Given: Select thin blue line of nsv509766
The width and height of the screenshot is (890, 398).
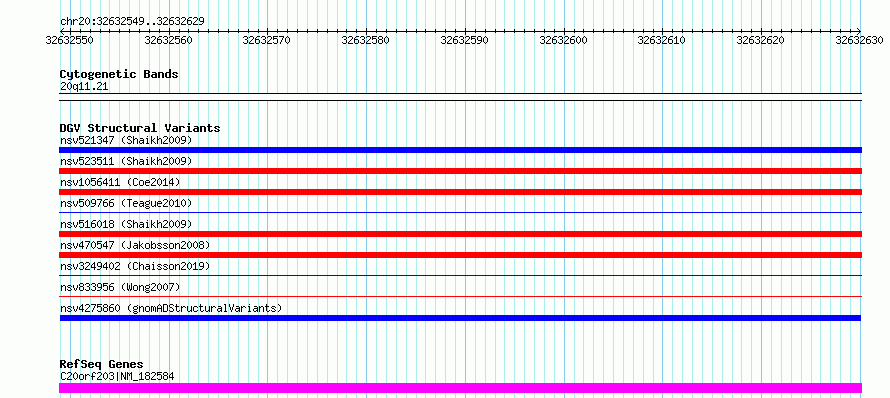Looking at the screenshot, I should click(460, 212).
